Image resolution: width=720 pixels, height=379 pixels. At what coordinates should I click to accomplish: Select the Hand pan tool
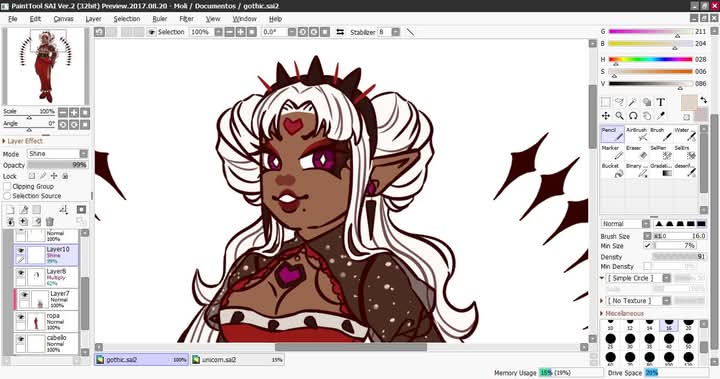coord(647,116)
